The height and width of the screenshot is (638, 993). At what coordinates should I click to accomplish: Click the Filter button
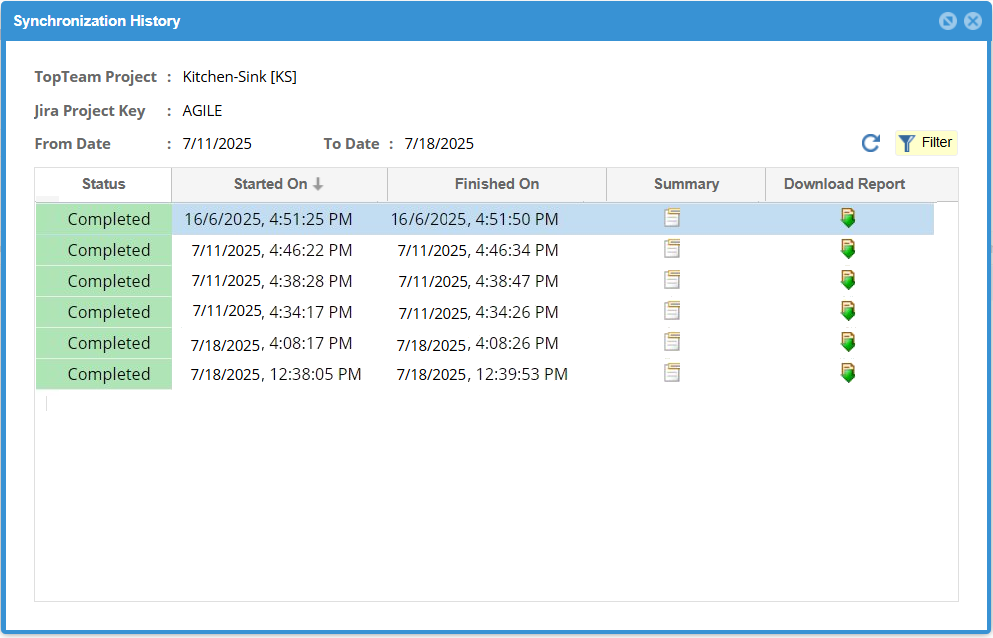(926, 143)
